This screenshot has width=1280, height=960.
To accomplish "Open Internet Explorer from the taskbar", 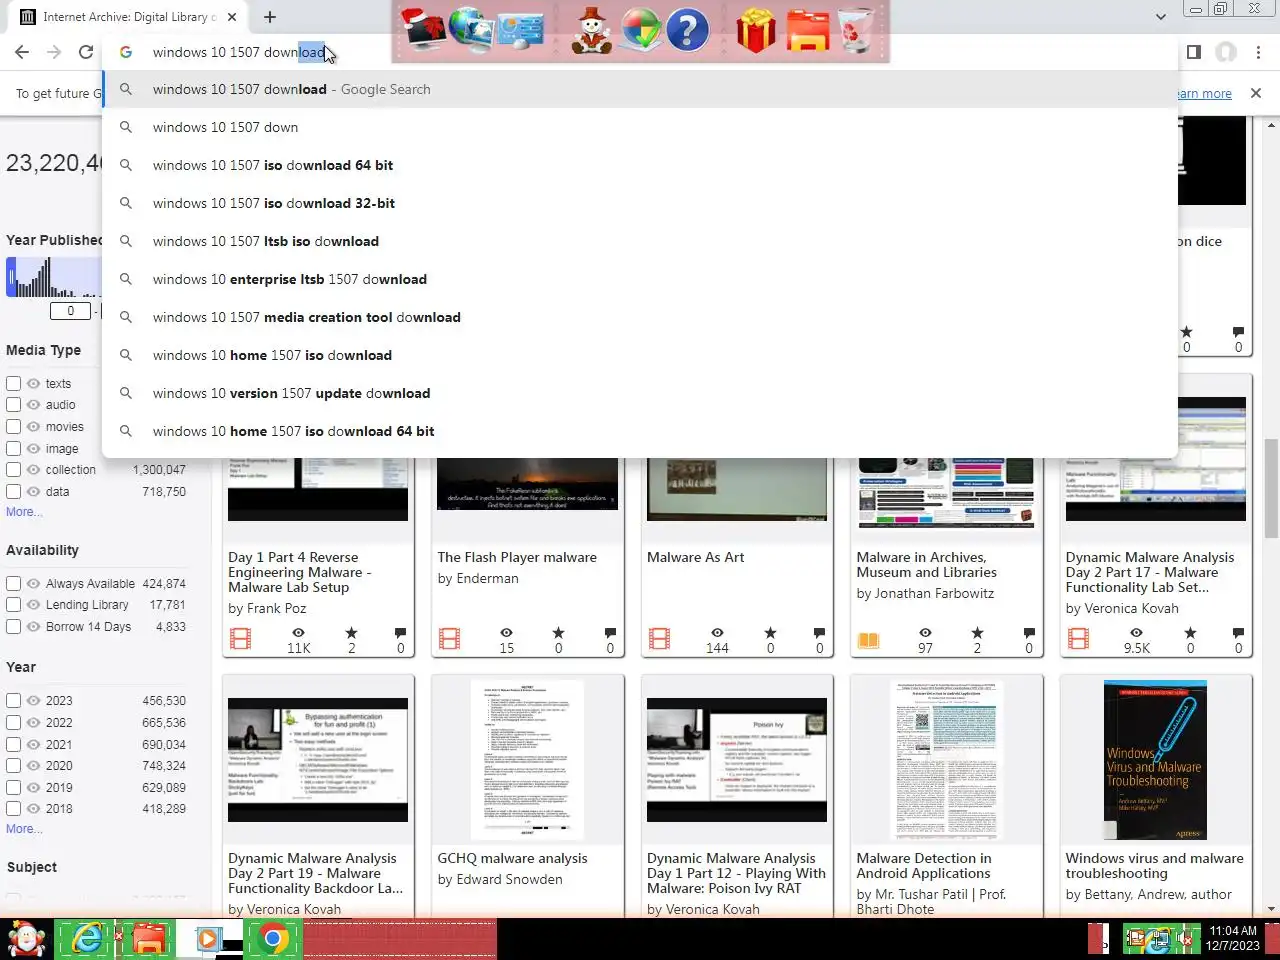I will pos(86,940).
